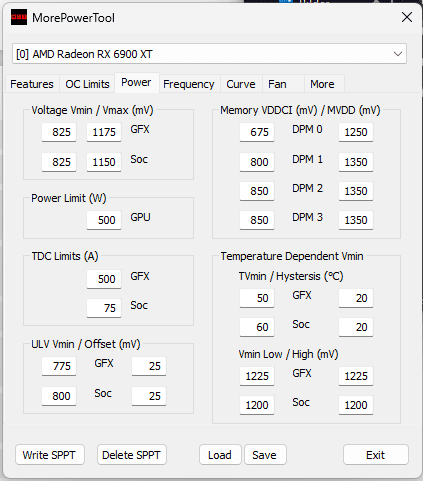
Task: Edit the GFX Hysteresis 20 field
Action: point(356,298)
